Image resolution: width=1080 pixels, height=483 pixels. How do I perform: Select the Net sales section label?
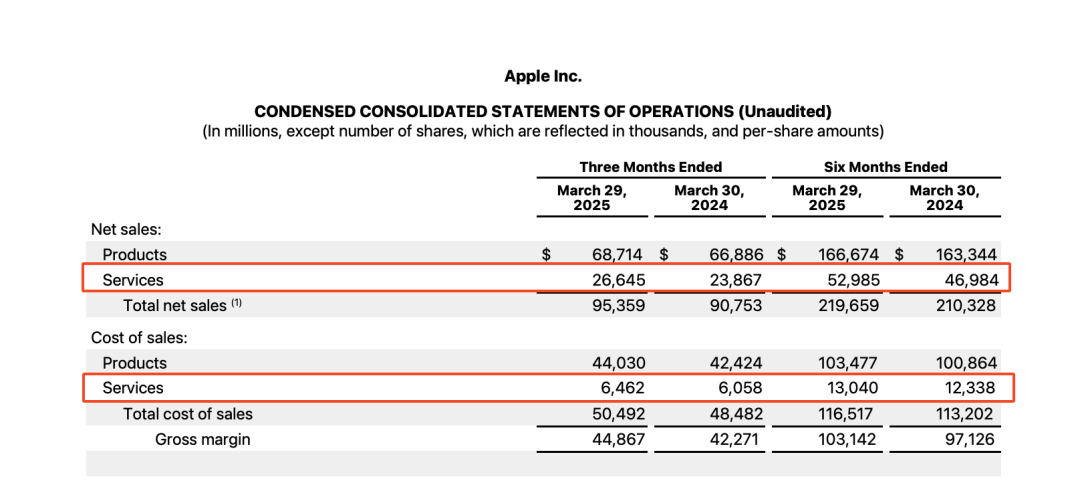click(x=119, y=229)
